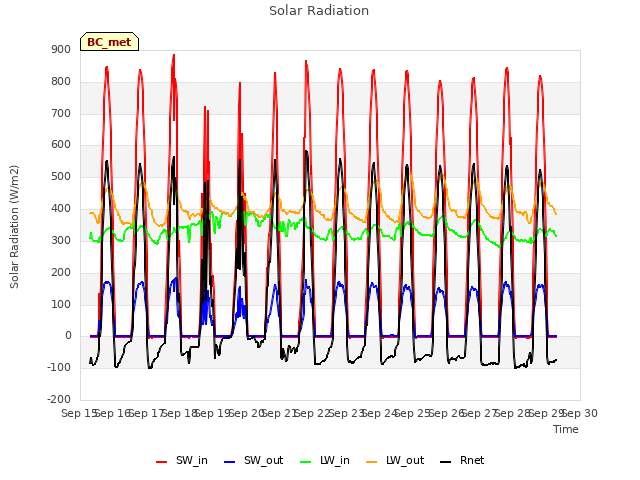Click the green LW_in legend swatch
640x480 pixels.
pos(306,462)
